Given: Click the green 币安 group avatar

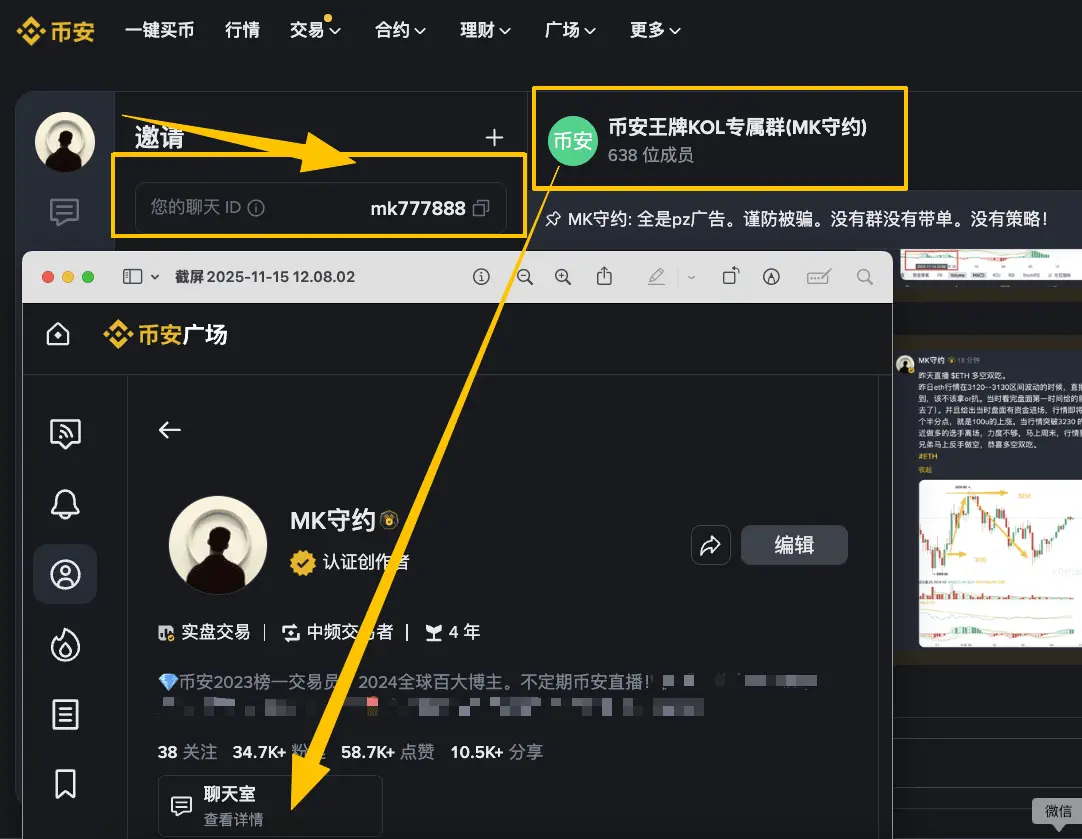Looking at the screenshot, I should (573, 141).
